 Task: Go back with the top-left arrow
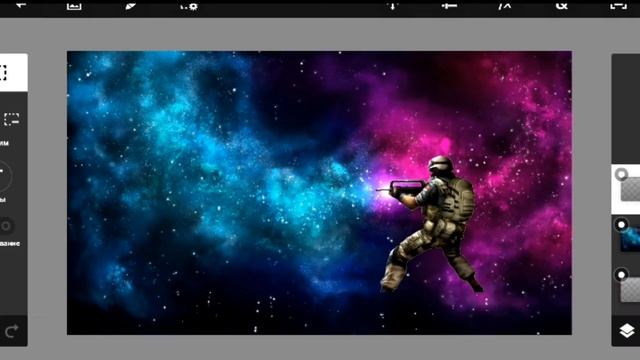21,5
